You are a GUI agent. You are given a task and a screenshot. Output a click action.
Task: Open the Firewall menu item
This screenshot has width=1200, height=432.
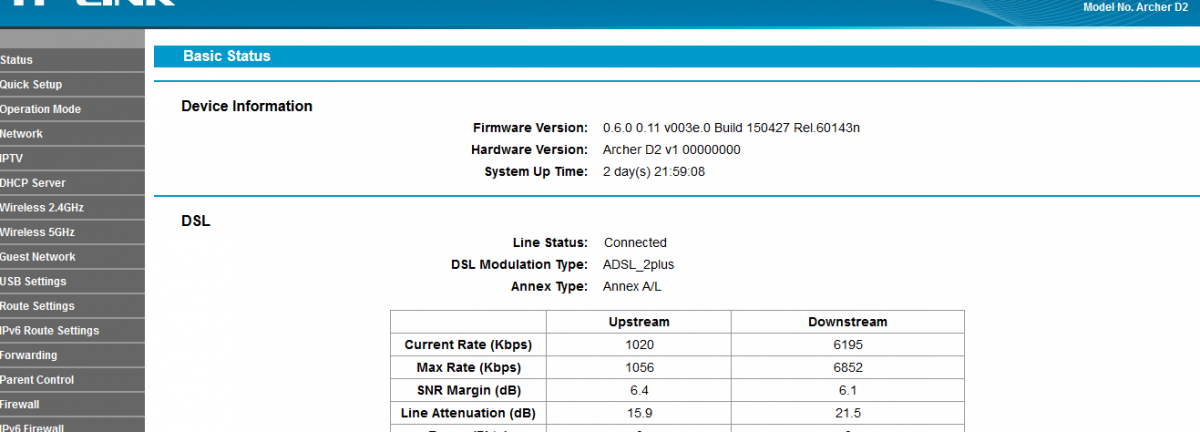click(72, 404)
